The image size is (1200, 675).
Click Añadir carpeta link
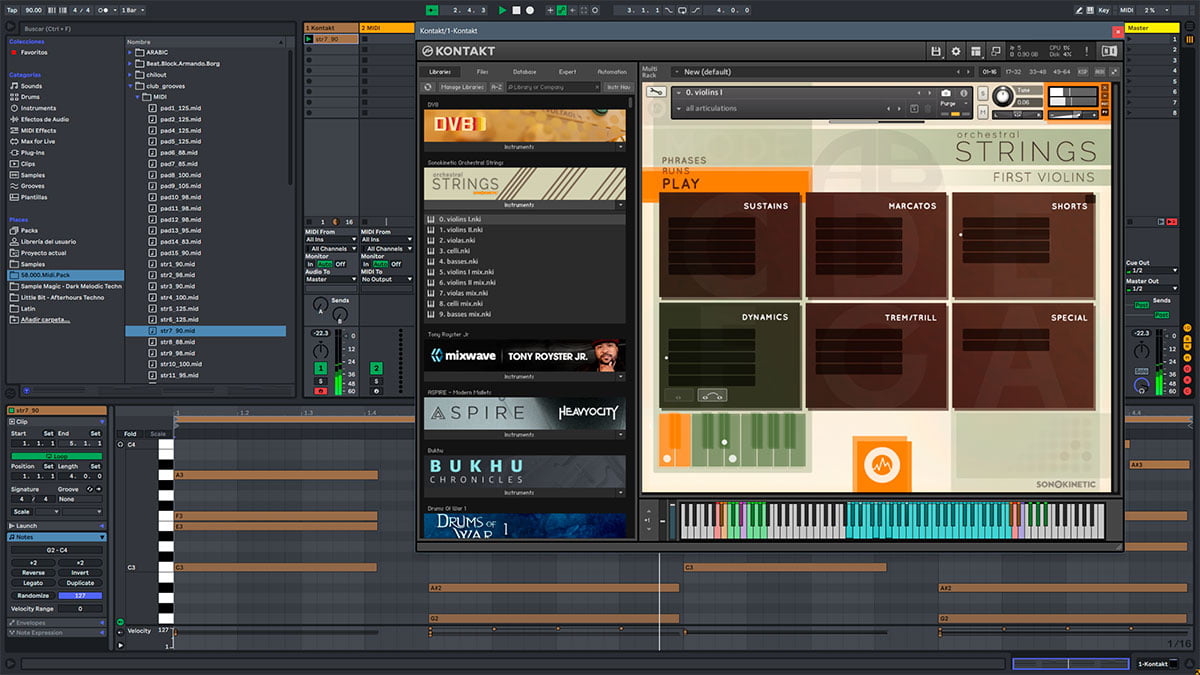point(45,320)
